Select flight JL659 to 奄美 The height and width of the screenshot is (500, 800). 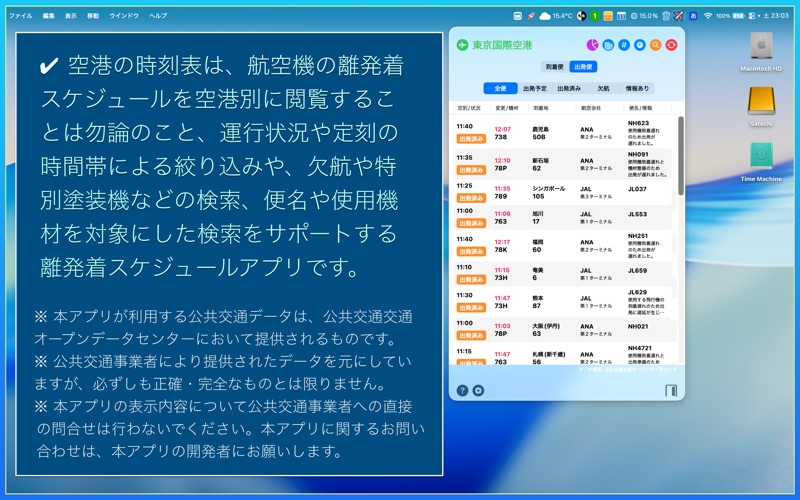coord(563,274)
